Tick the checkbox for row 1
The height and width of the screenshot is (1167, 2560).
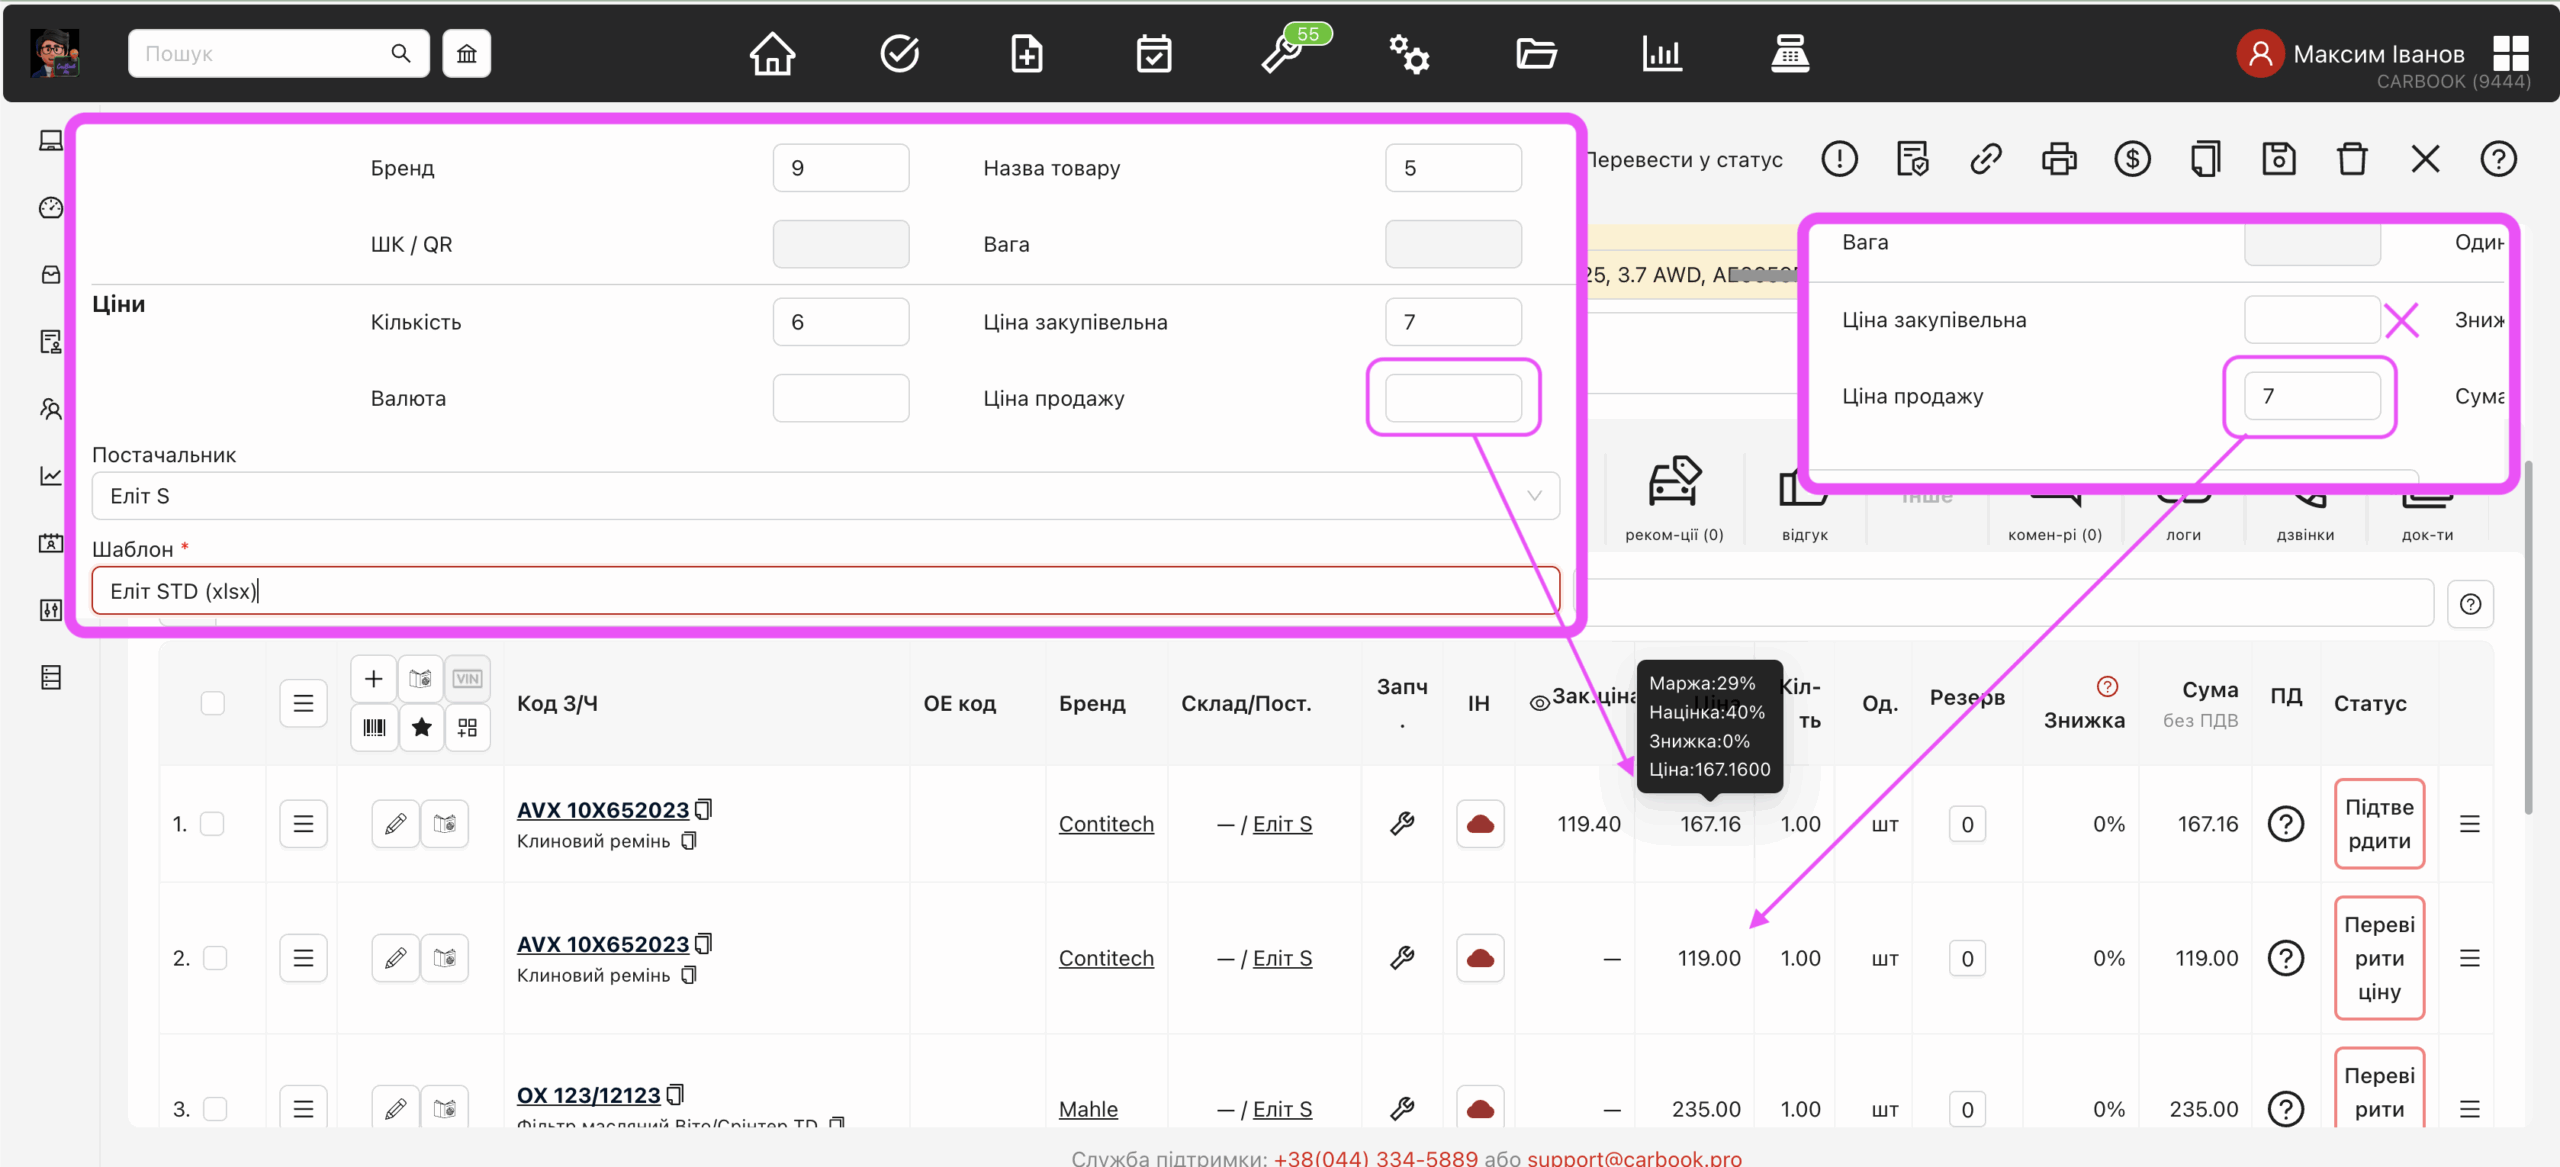(x=212, y=824)
